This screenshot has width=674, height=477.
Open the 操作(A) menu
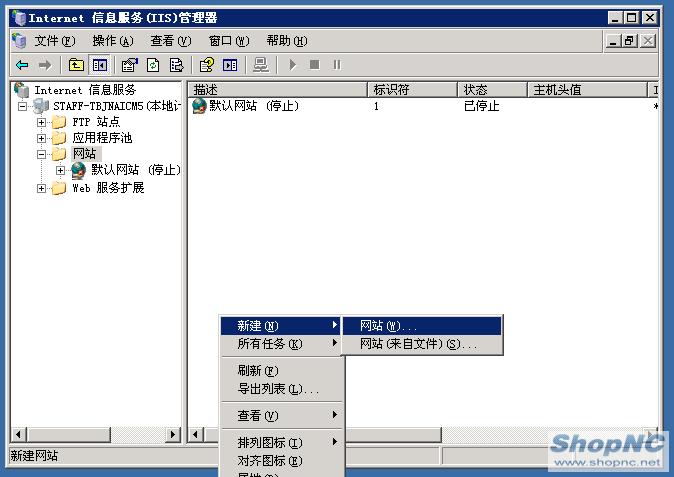click(113, 41)
